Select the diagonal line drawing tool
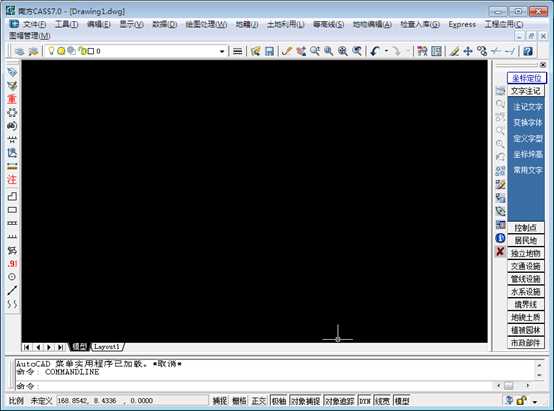Image resolution: width=554 pixels, height=411 pixels. click(x=12, y=290)
